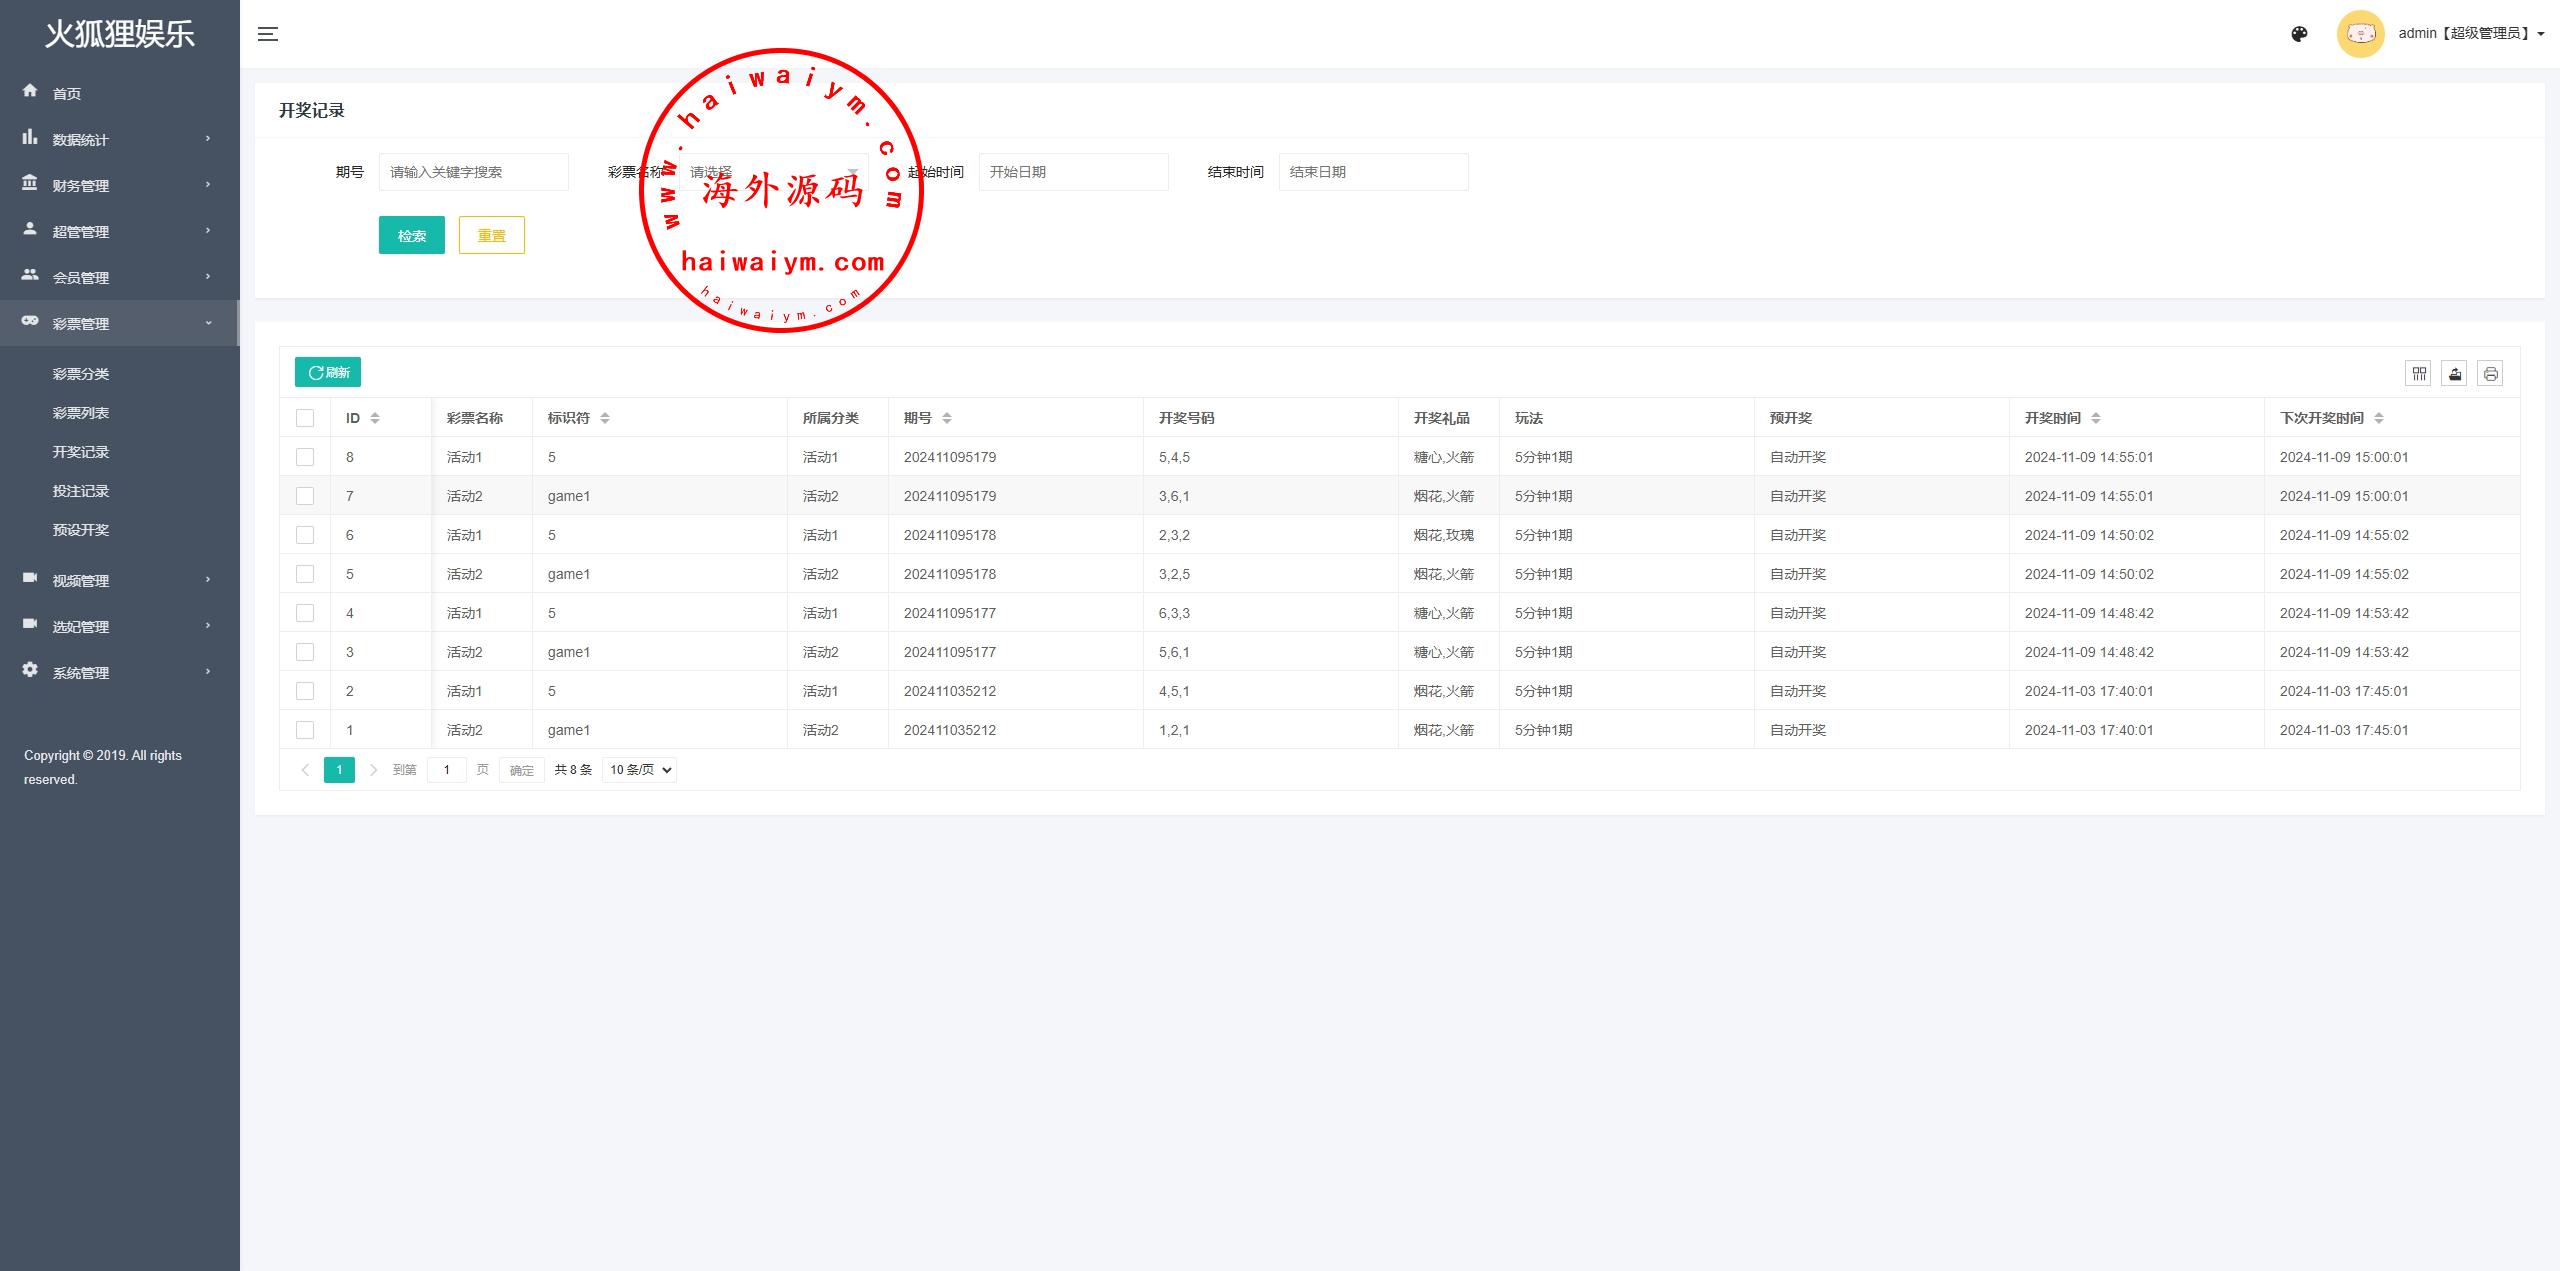Check the row with ID 5
Image resolution: width=2560 pixels, height=1271 pixels.
coord(305,574)
